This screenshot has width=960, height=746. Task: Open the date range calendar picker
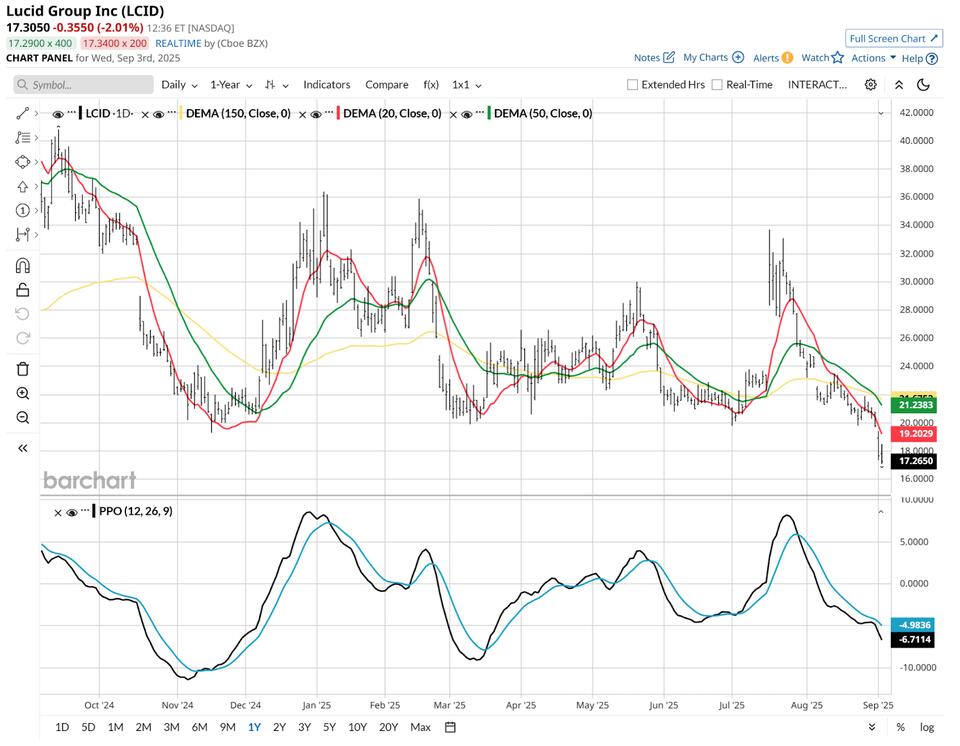coord(450,727)
